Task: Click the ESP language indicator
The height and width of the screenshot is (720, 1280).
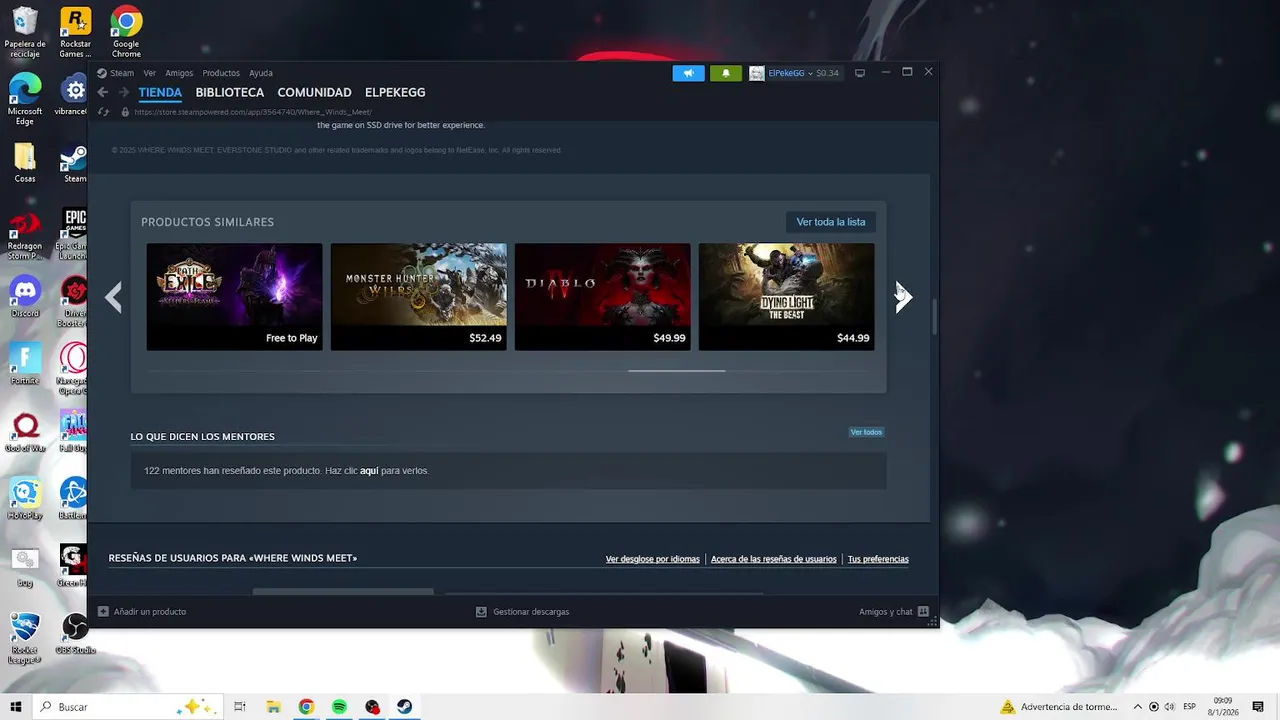Action: tap(1190, 707)
